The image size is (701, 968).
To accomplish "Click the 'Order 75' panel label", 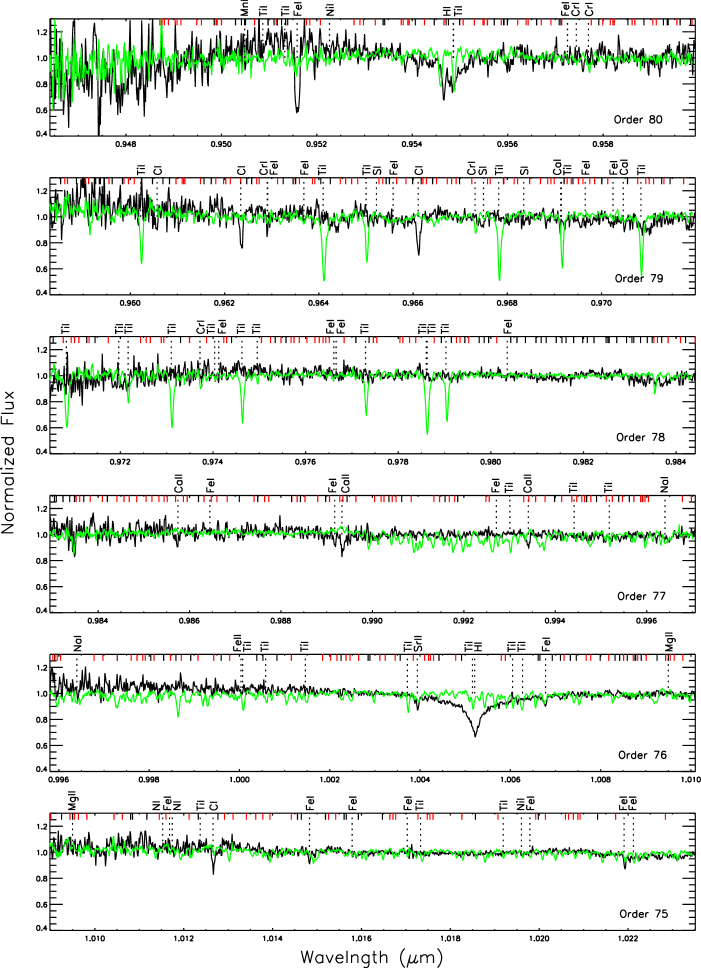I will pyautogui.click(x=644, y=914).
